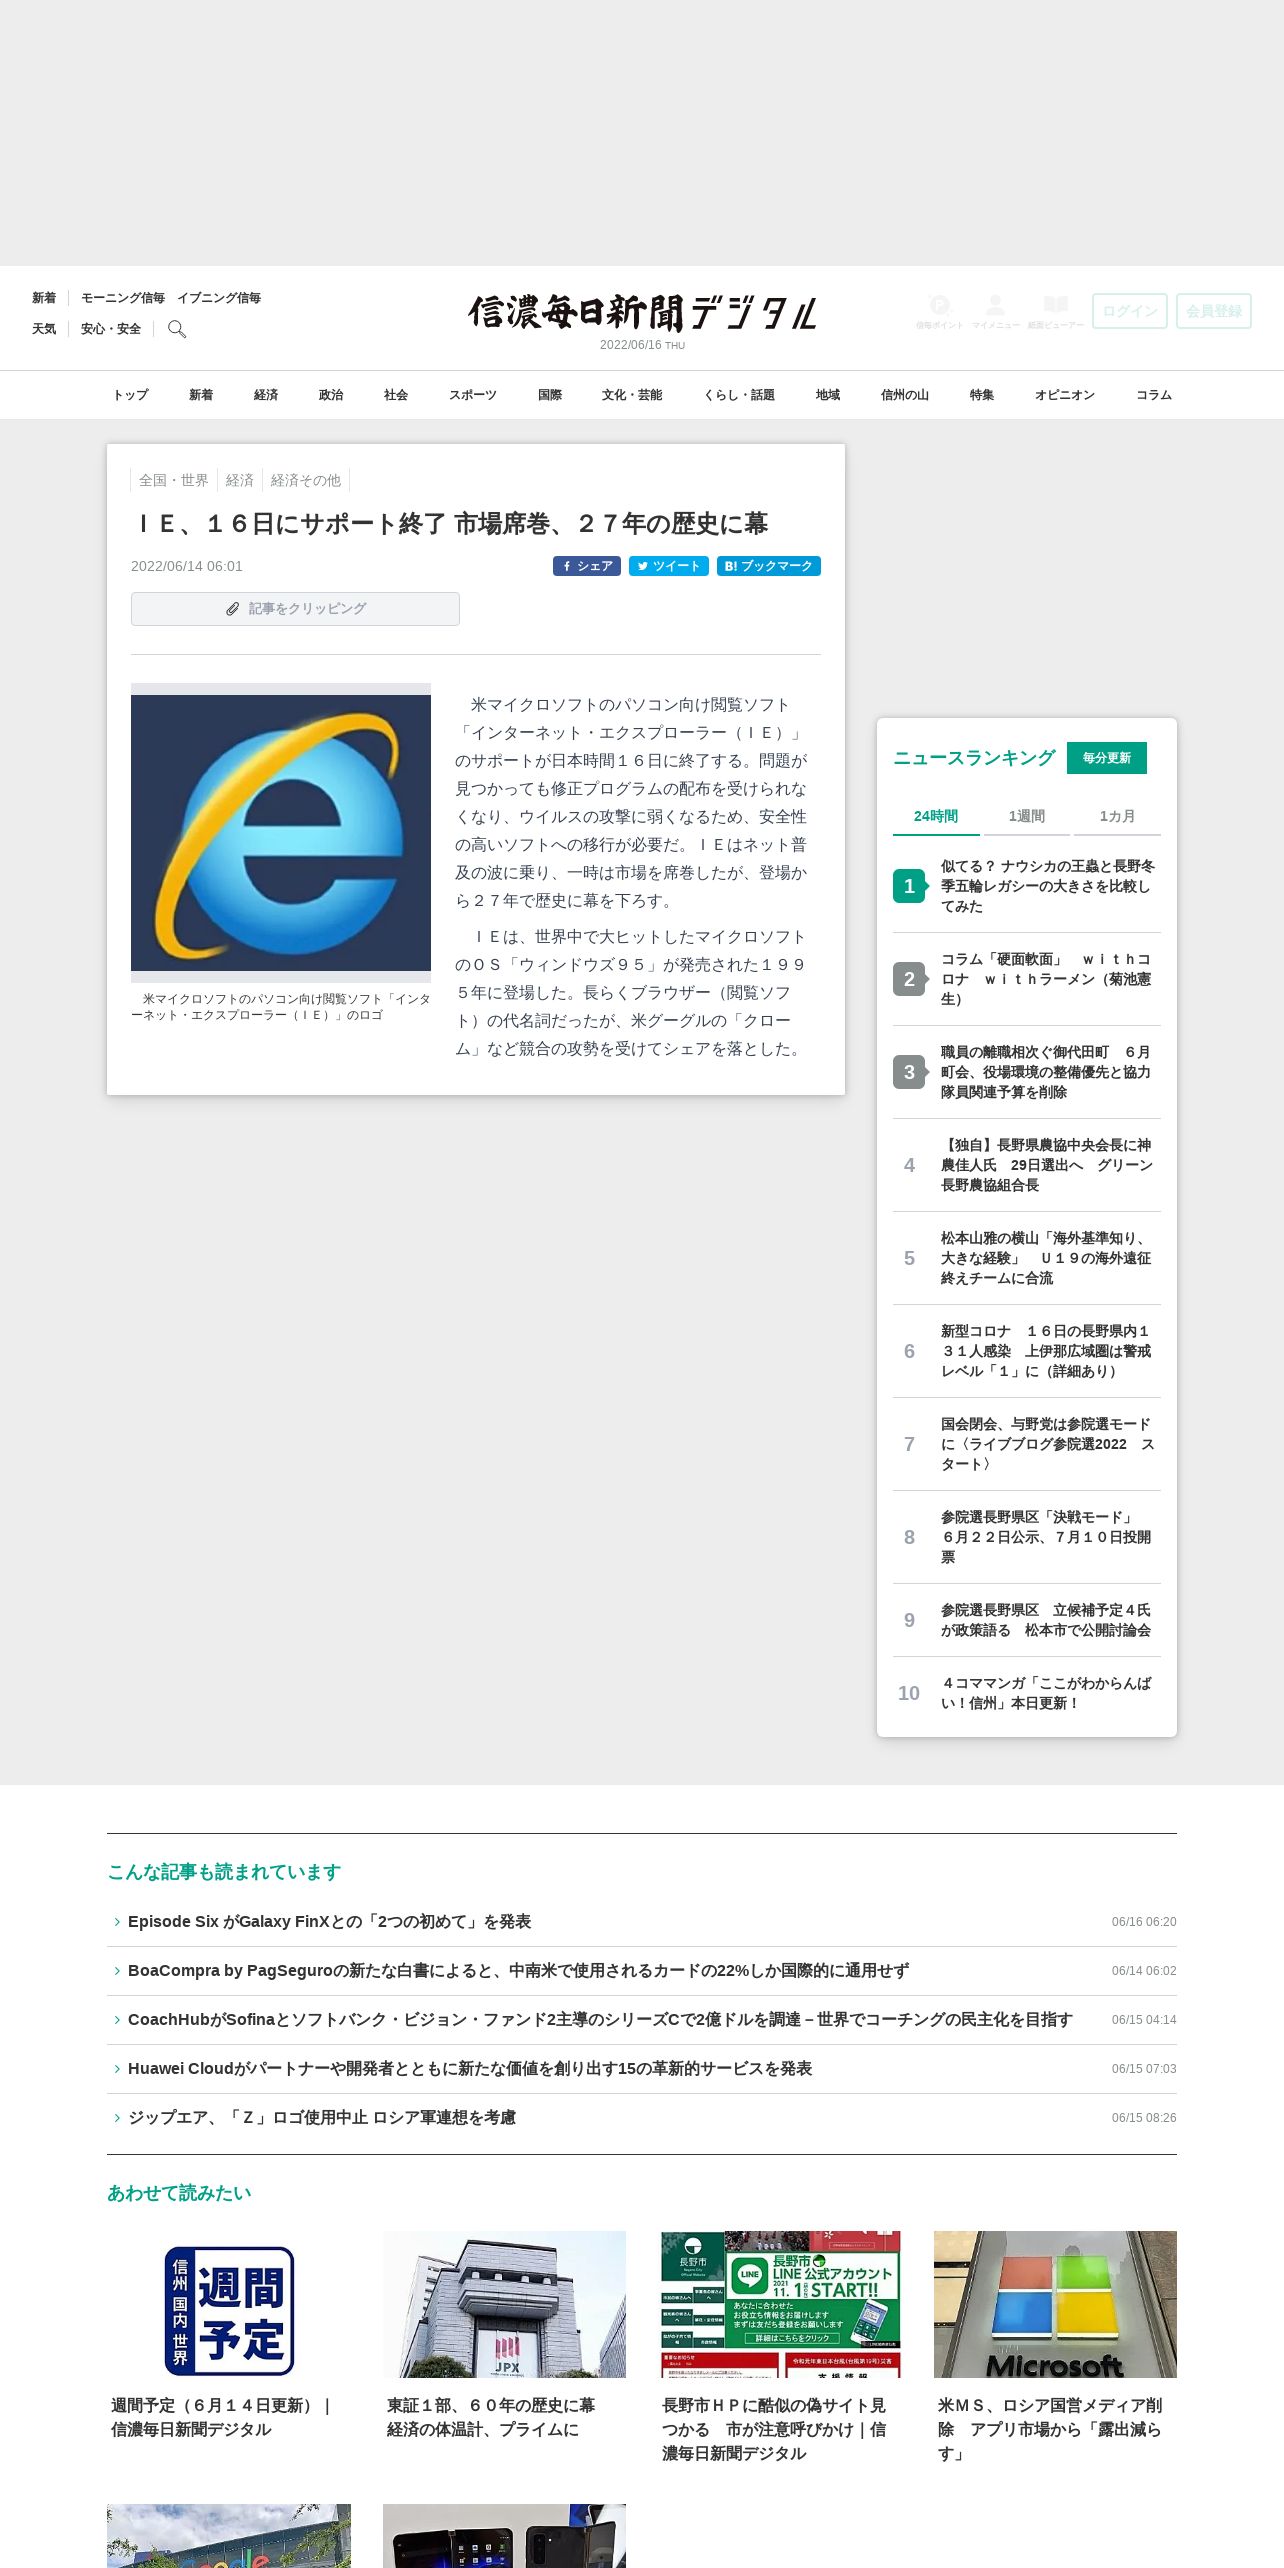Open the マイメニュー user icon
This screenshot has width=1284, height=2568.
(x=995, y=311)
